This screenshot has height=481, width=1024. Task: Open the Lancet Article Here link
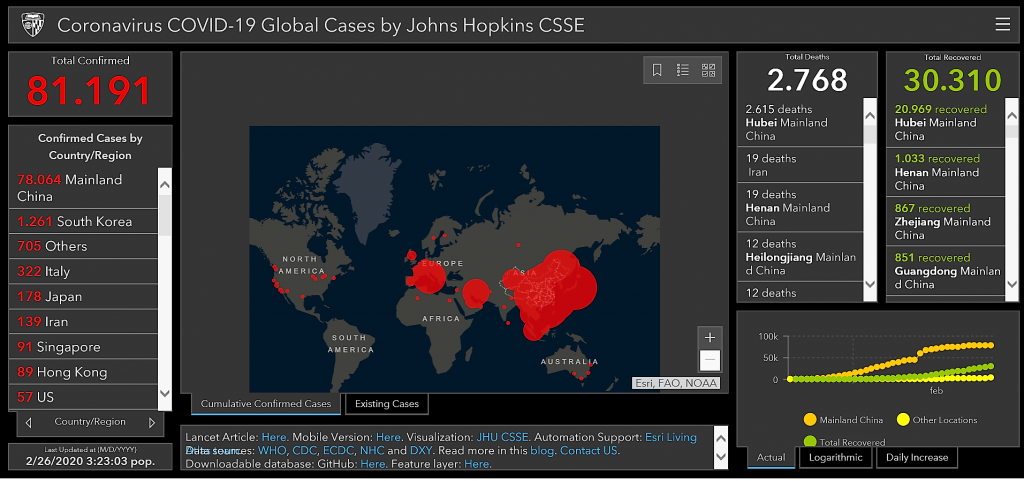(274, 437)
